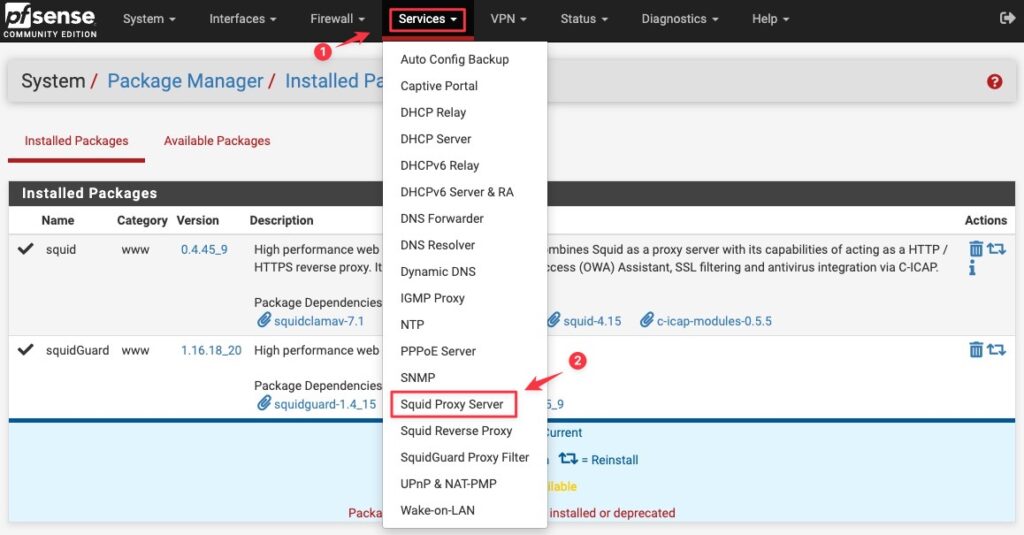Viewport: 1024px width, 535px height.
Task: Click the Category column header
Action: pos(142,221)
